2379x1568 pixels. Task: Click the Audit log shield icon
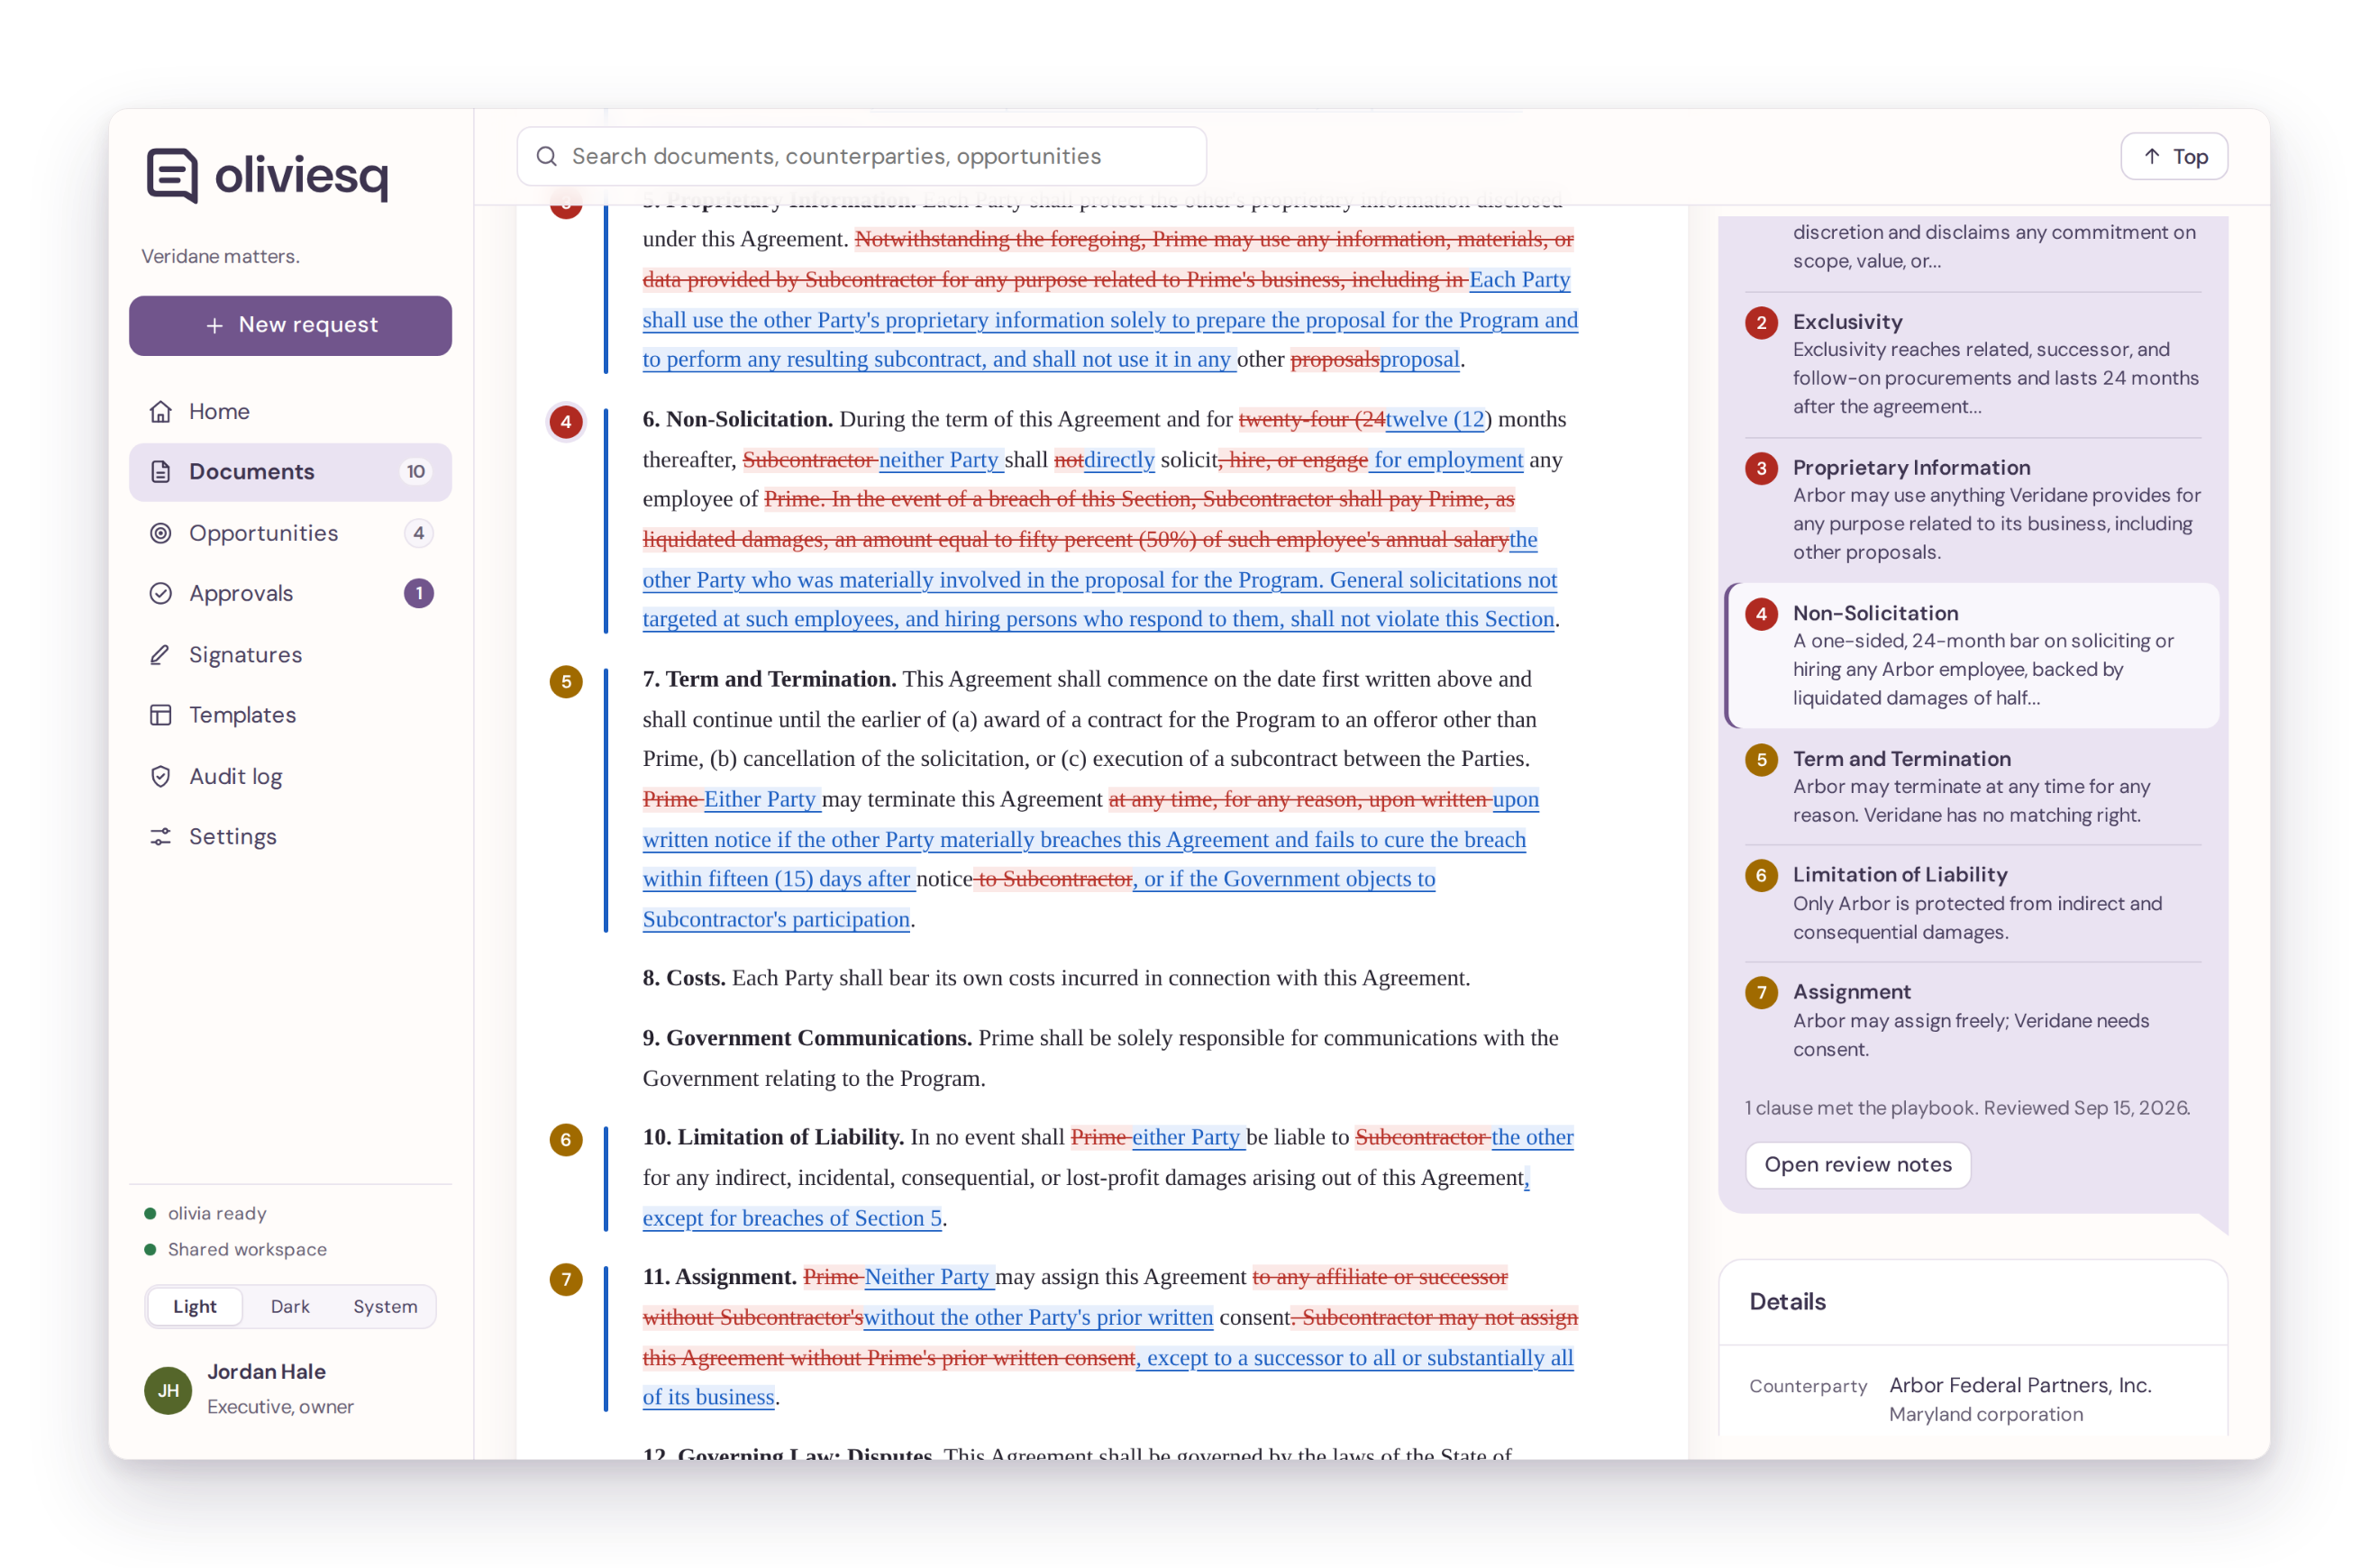(160, 777)
